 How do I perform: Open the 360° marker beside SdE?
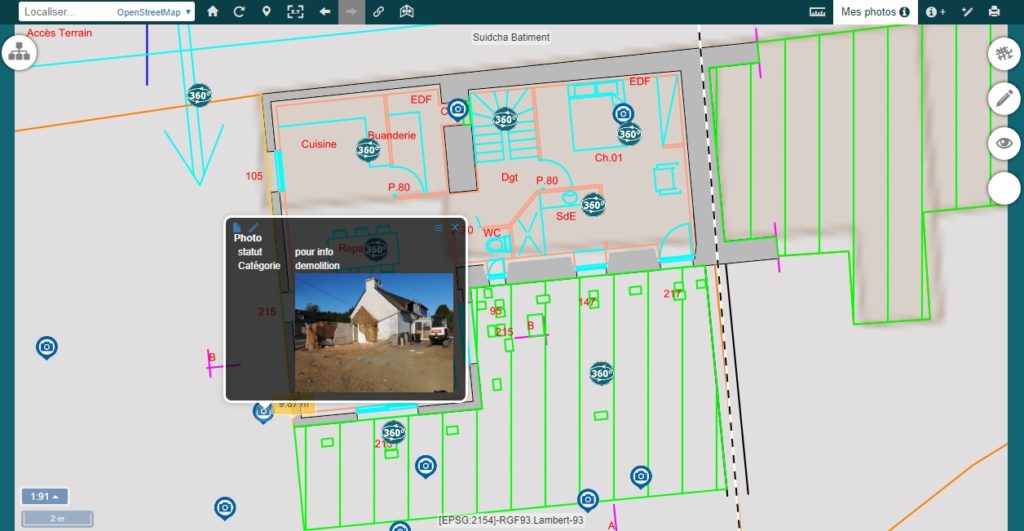coord(592,205)
